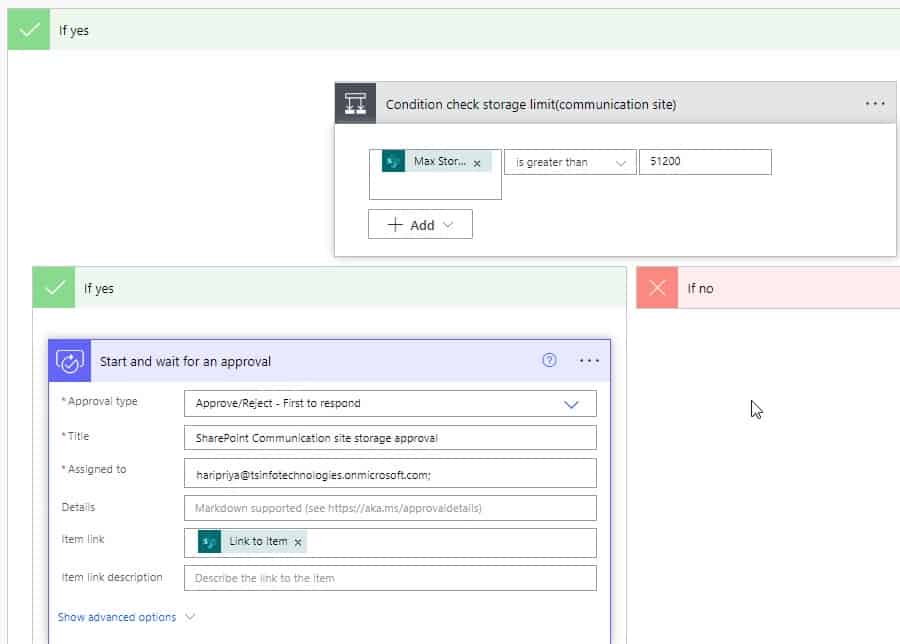
Task: Click the Add button in the condition
Action: tap(420, 224)
